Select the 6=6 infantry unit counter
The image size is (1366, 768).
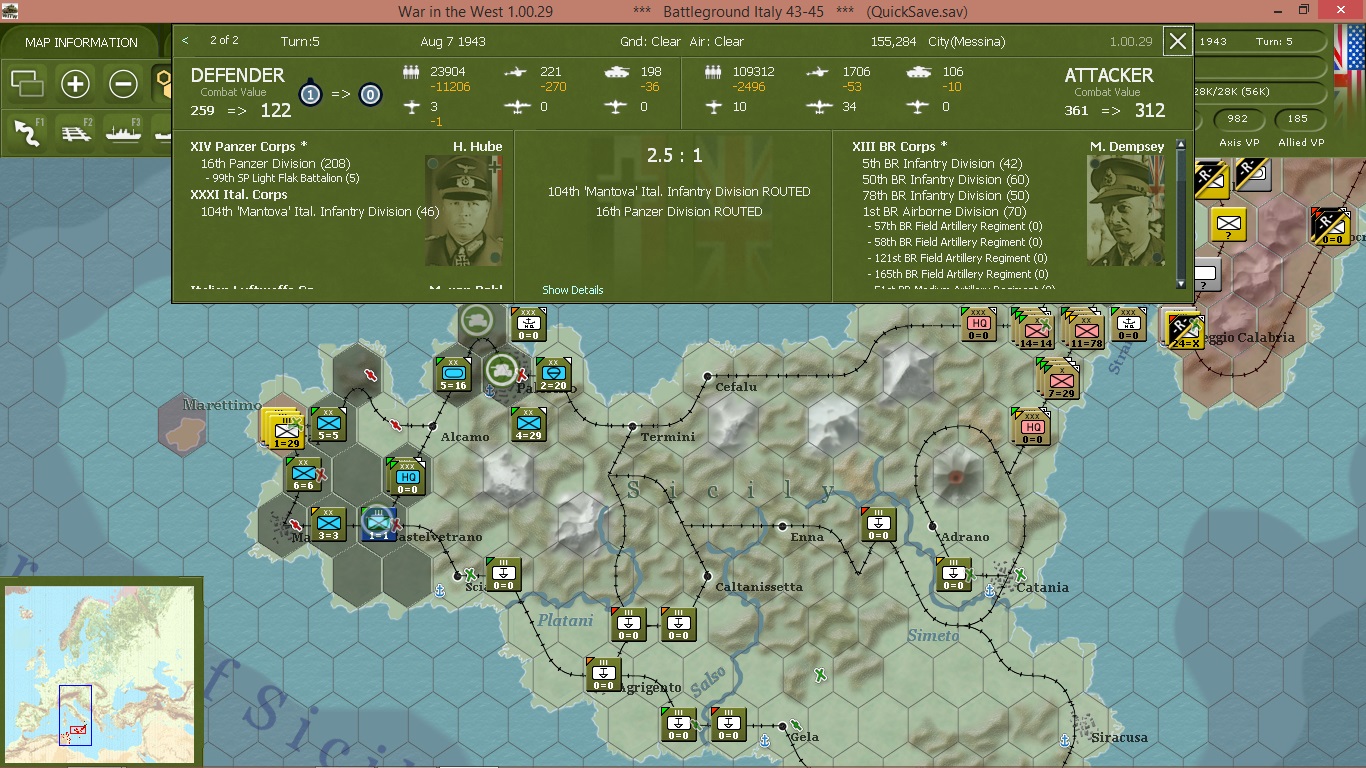pos(304,474)
